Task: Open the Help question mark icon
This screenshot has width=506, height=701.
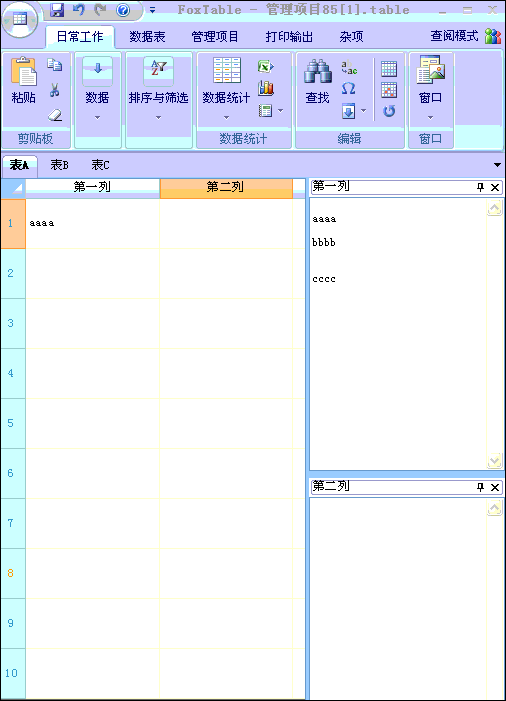Action: pos(123,9)
